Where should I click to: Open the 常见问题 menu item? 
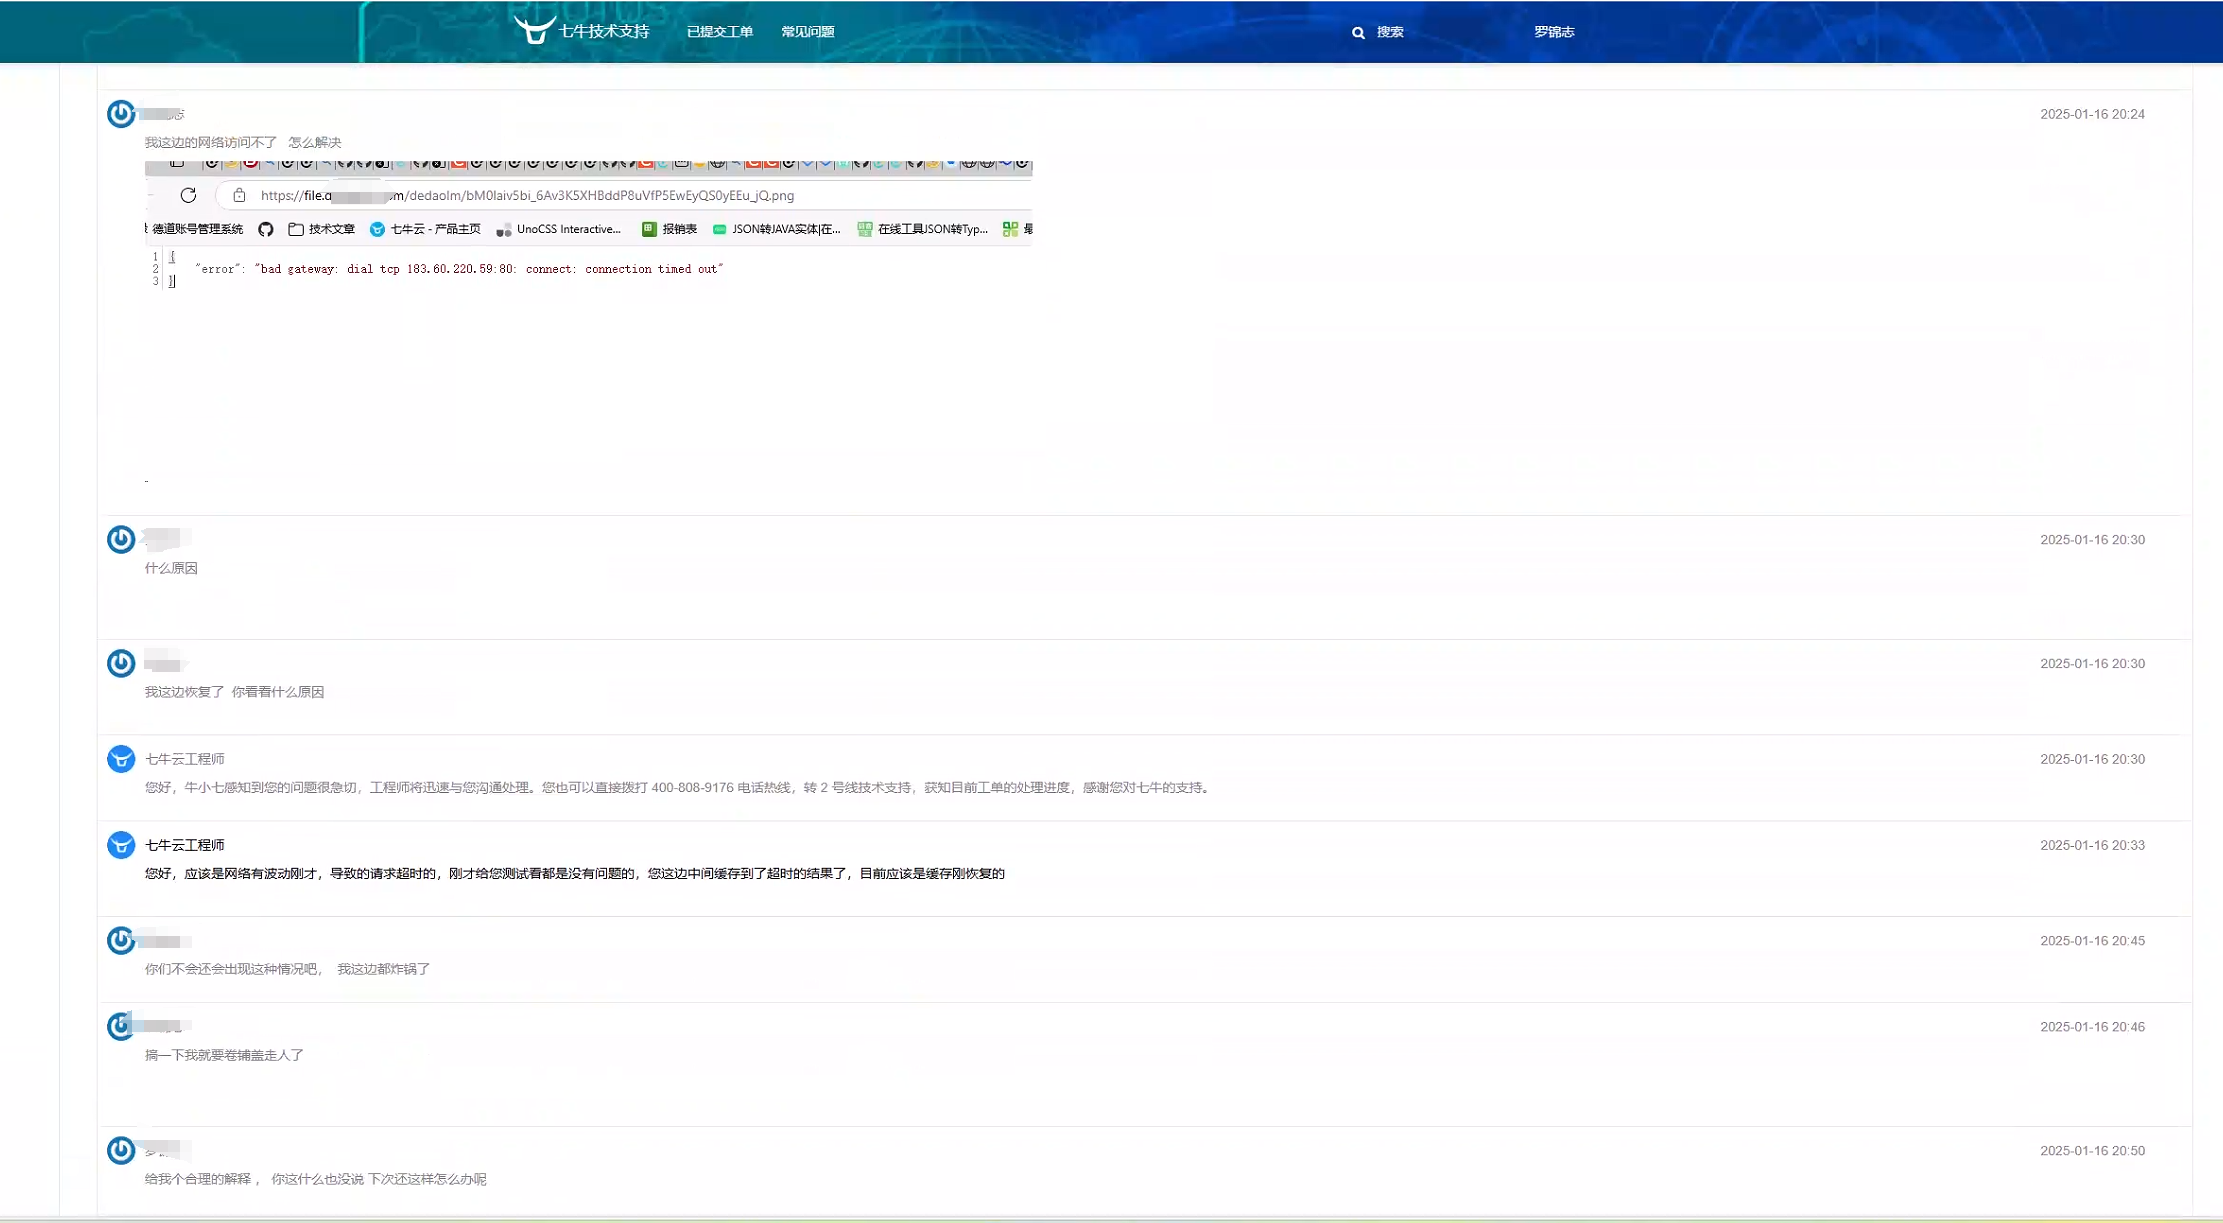pyautogui.click(x=807, y=32)
